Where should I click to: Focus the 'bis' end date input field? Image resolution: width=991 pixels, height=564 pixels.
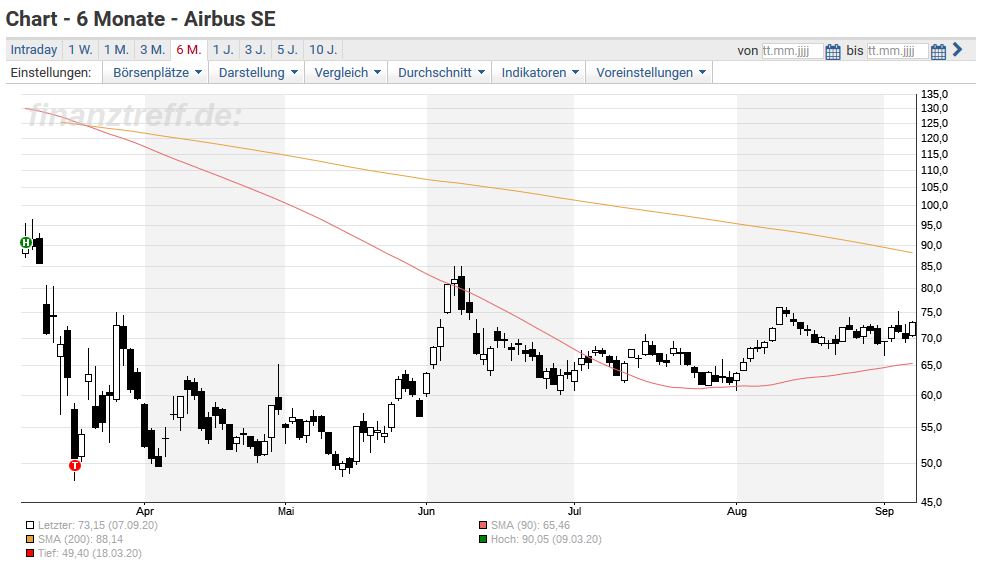click(898, 51)
